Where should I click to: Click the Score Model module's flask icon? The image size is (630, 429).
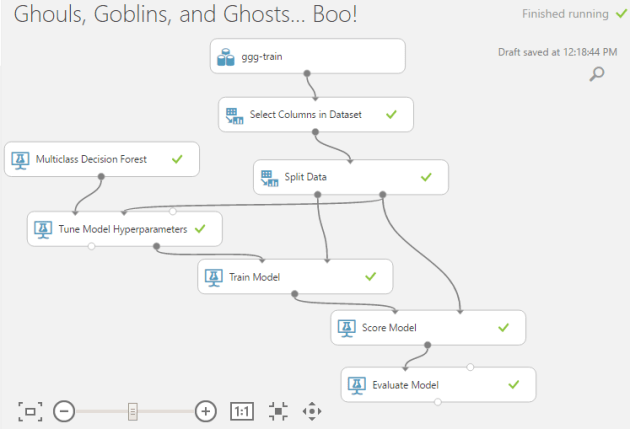point(348,327)
